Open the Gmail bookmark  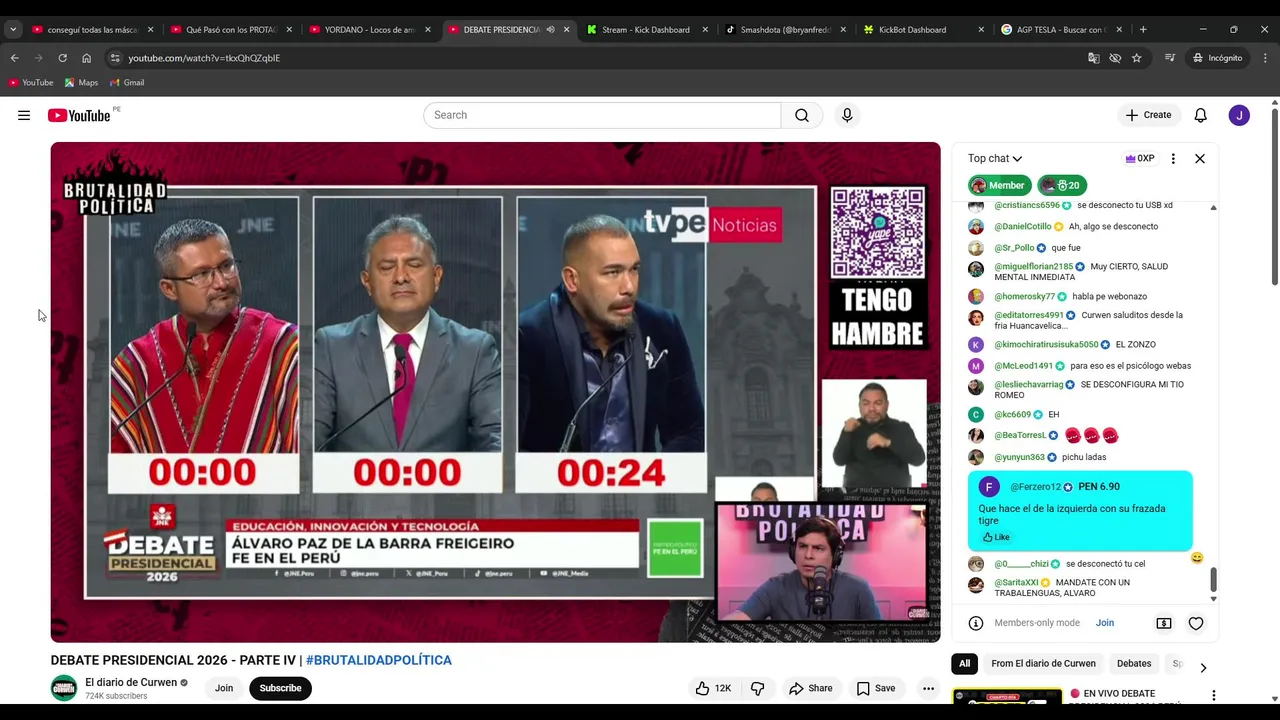point(127,83)
